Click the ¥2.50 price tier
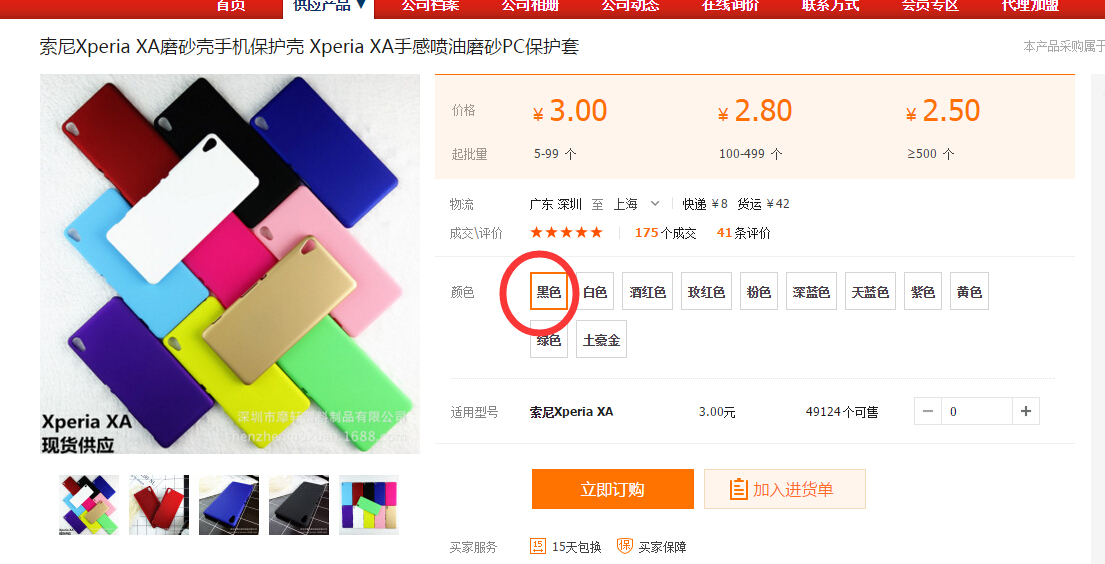The width and height of the screenshot is (1105, 564). tap(943, 111)
